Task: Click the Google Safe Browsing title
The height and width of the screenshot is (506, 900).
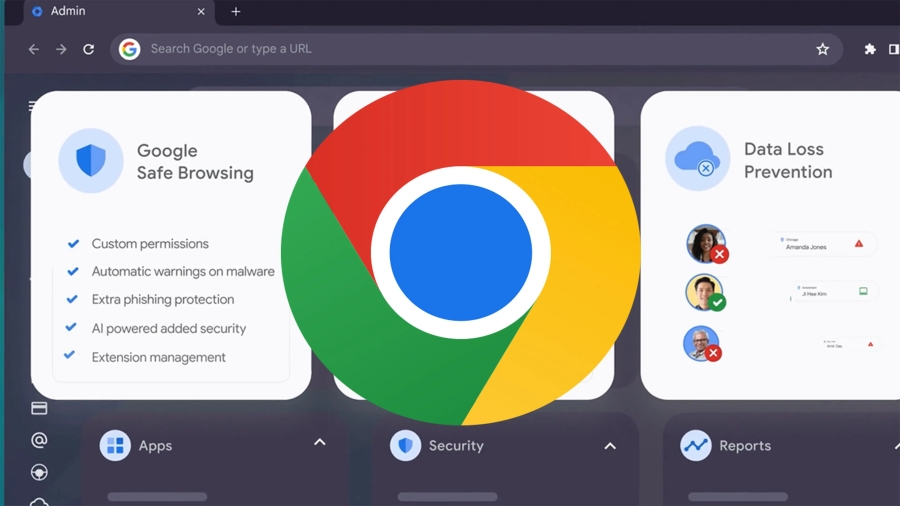Action: tap(195, 162)
